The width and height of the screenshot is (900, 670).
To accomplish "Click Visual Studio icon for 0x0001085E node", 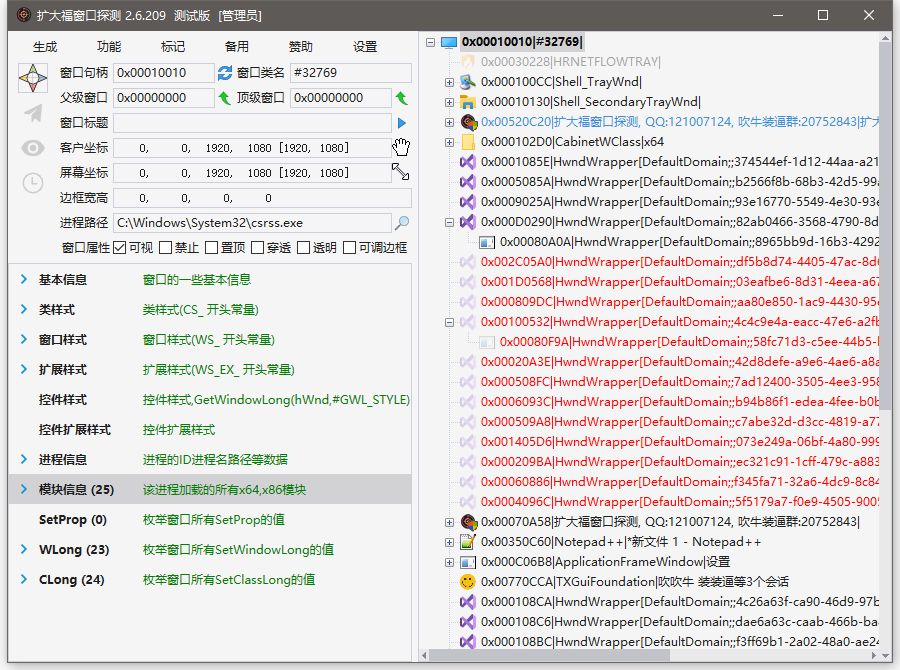I will pyautogui.click(x=468, y=162).
